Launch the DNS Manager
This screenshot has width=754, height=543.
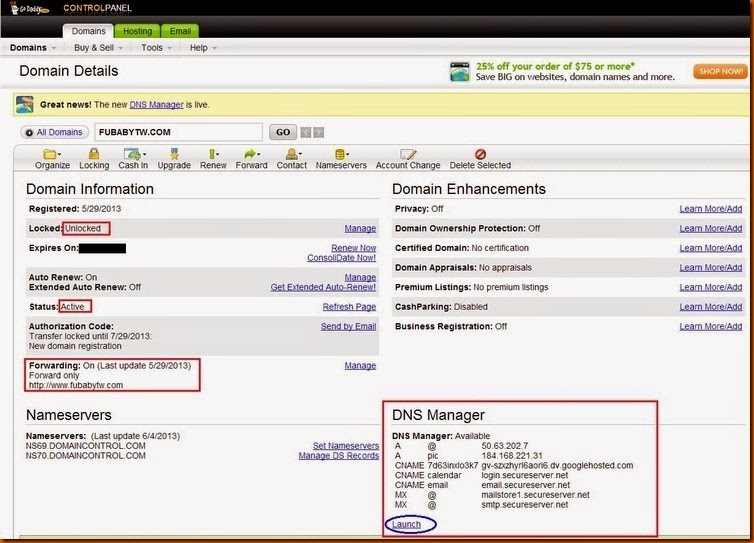tap(406, 524)
